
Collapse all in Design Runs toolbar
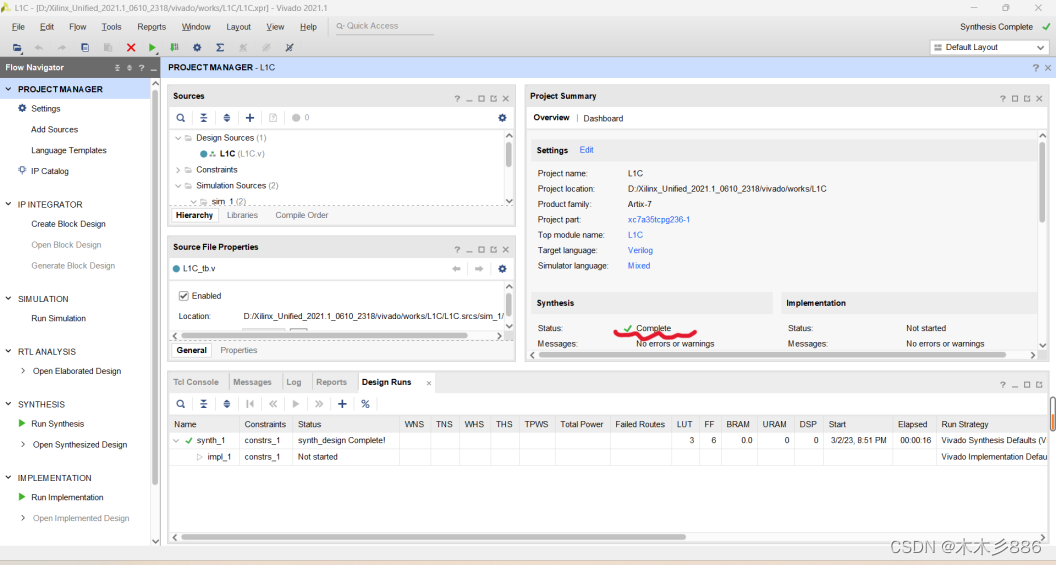click(203, 404)
